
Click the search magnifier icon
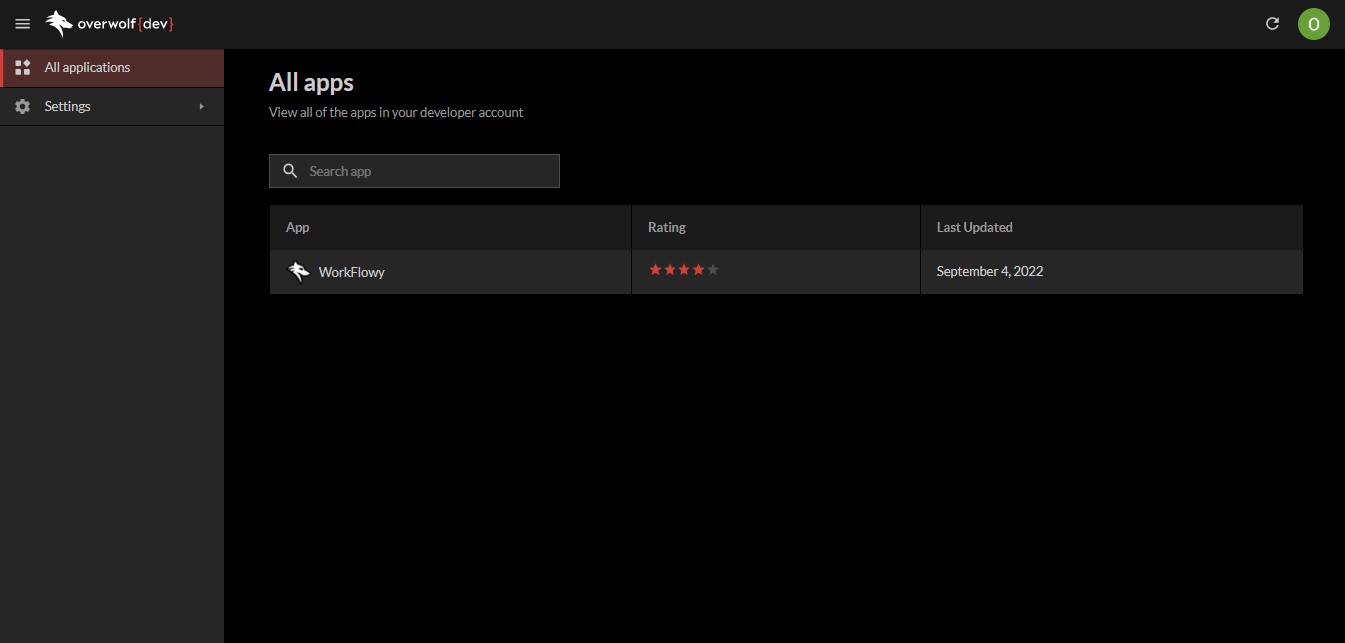coord(290,171)
